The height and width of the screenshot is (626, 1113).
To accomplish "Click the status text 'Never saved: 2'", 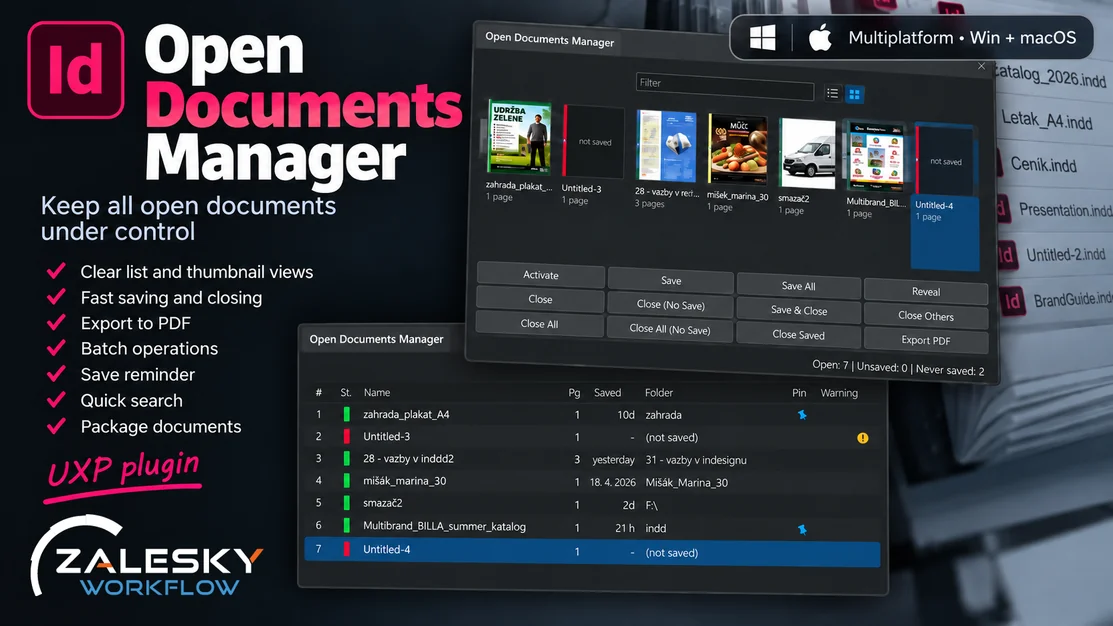I will click(950, 370).
